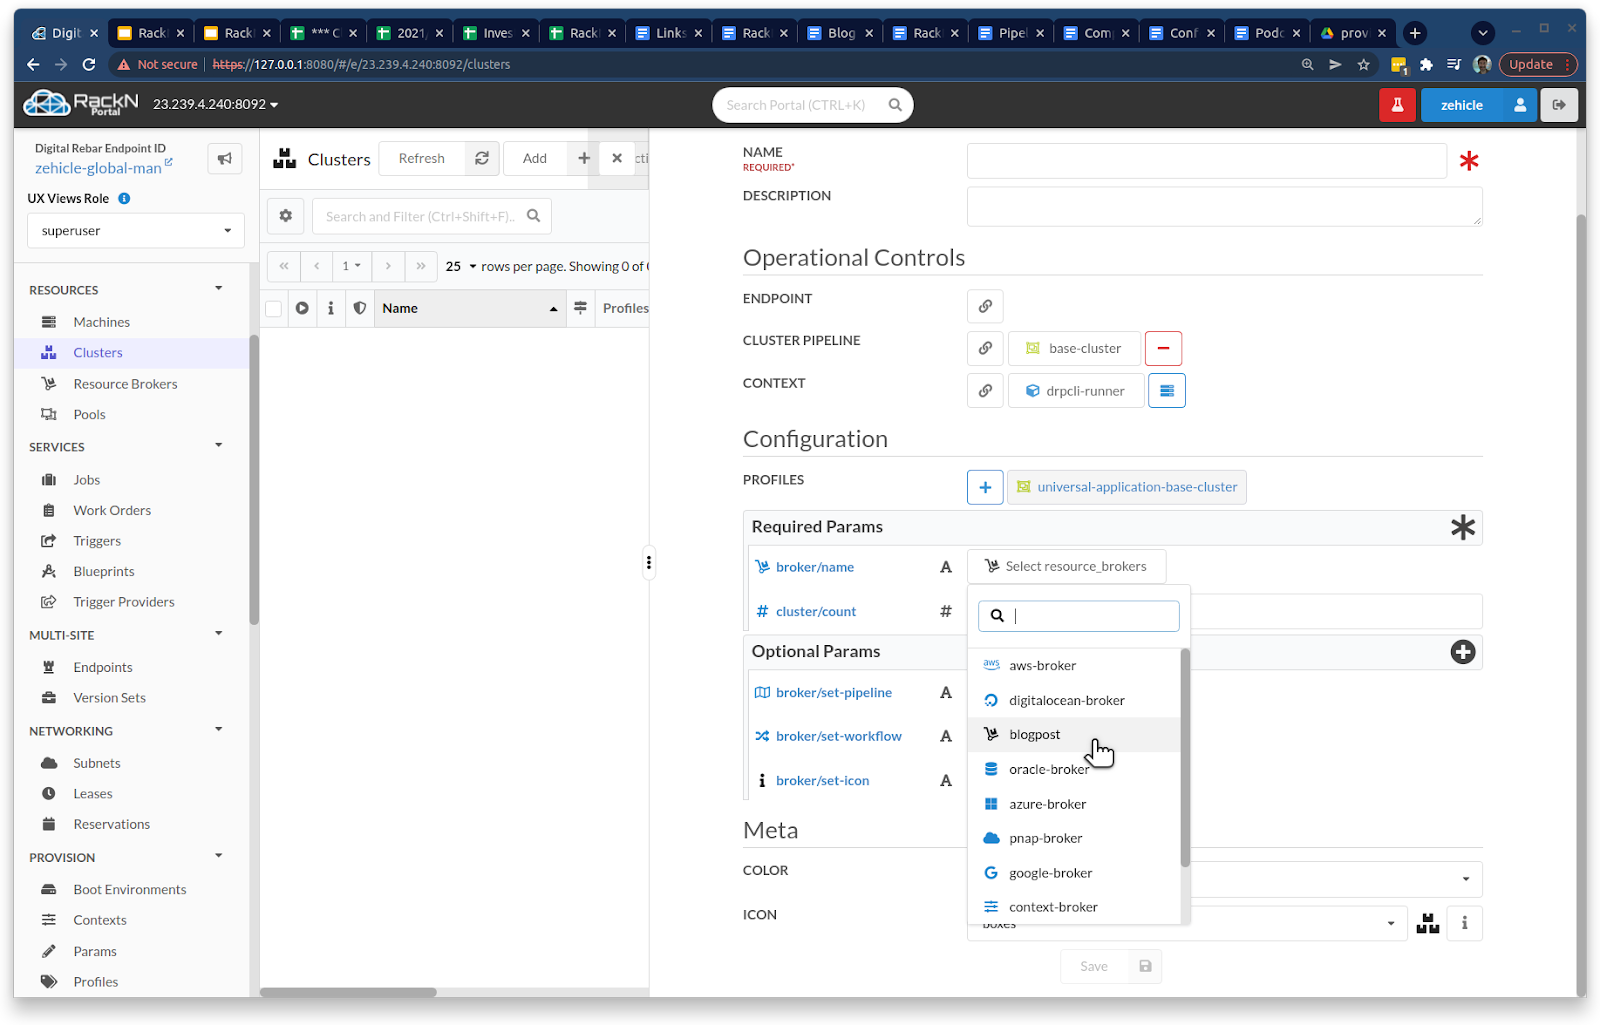The width and height of the screenshot is (1600, 1025).
Task: Click the UX Views Role info icon
Action: [124, 198]
